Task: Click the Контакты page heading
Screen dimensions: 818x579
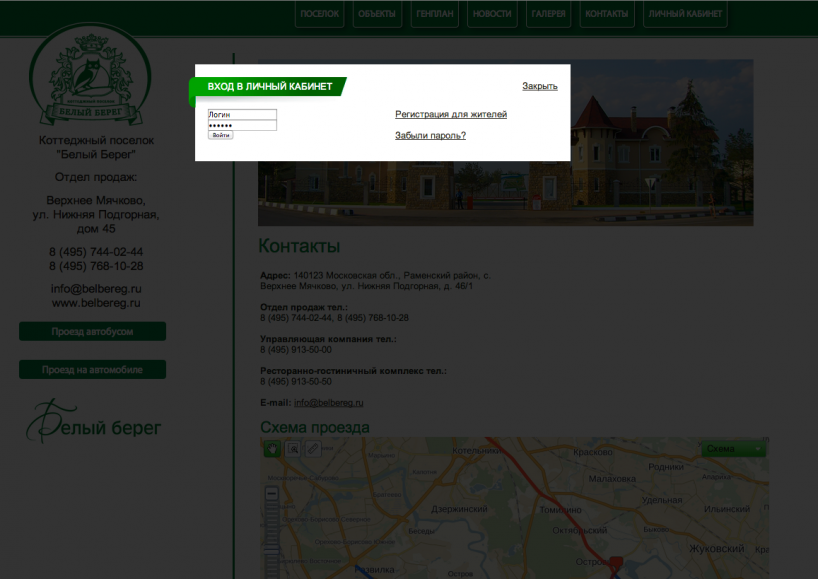Action: pos(299,246)
